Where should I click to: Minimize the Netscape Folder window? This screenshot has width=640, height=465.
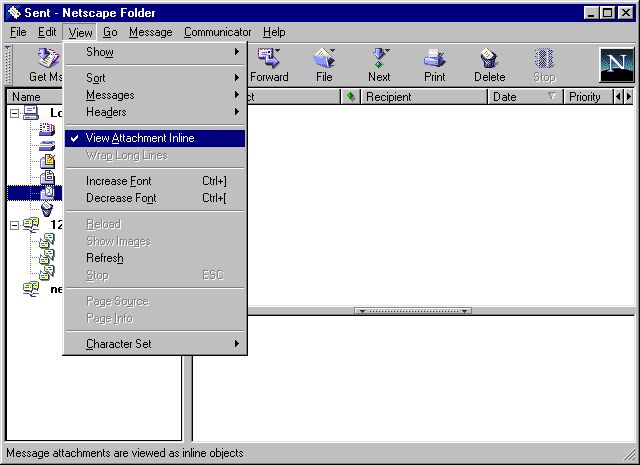tap(591, 13)
